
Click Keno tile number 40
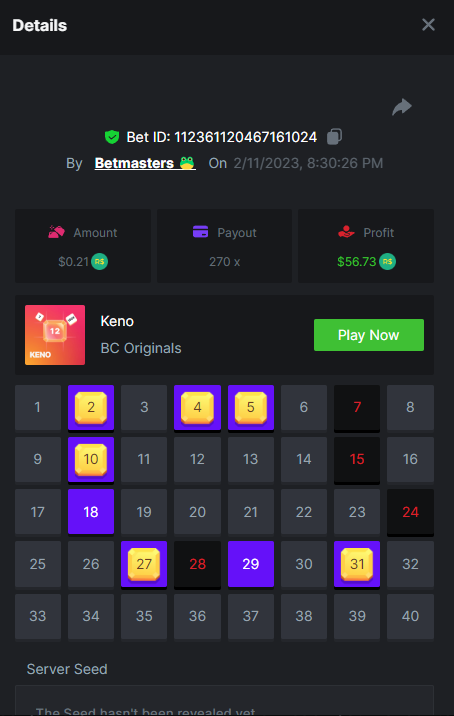(410, 616)
